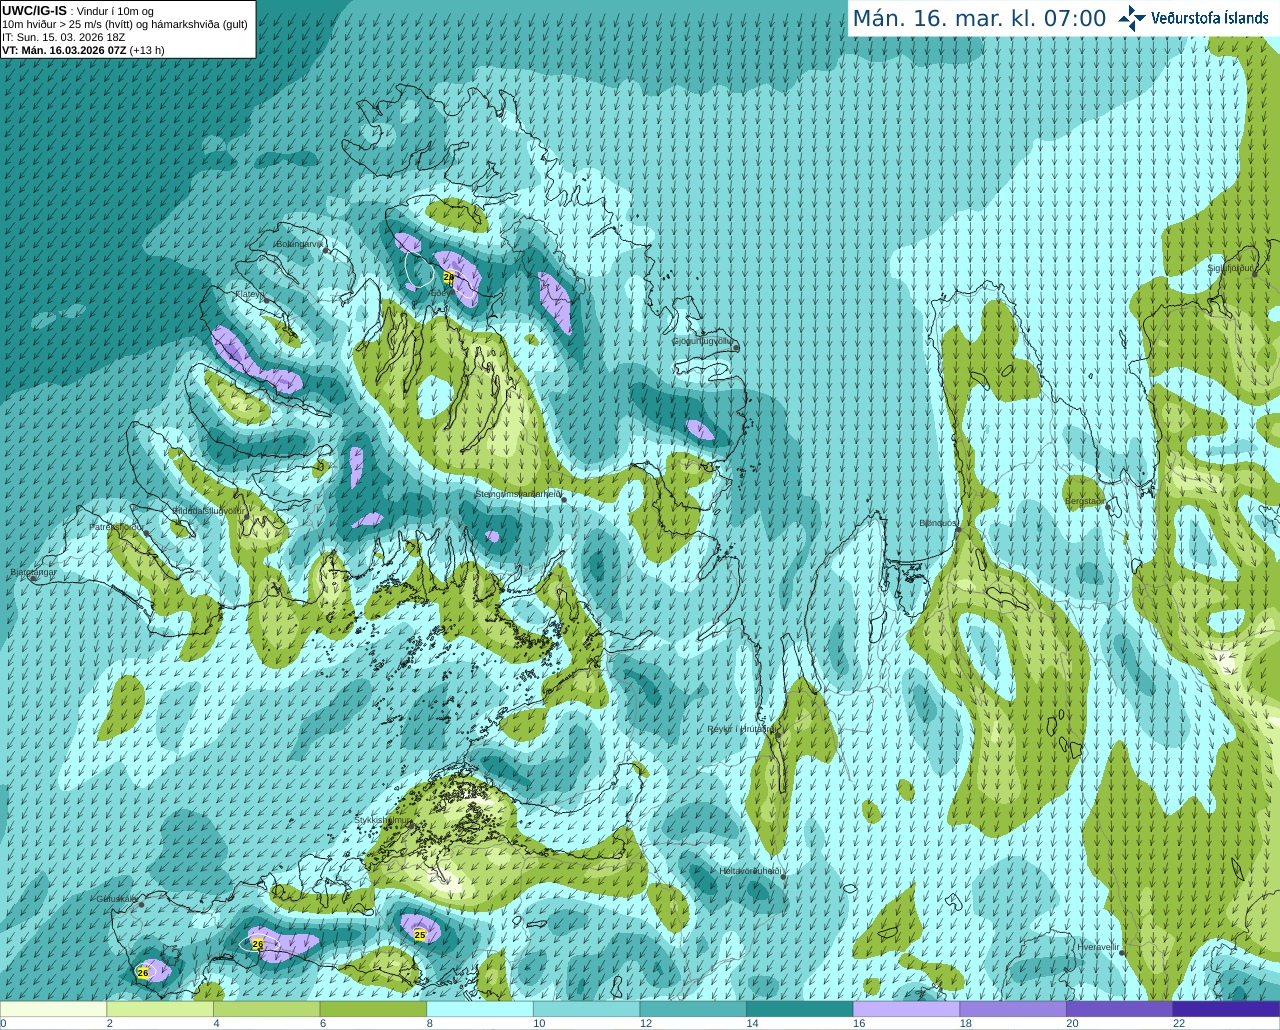Click the 16 tick label on the scale
1280x1030 pixels.
pyautogui.click(x=859, y=1024)
